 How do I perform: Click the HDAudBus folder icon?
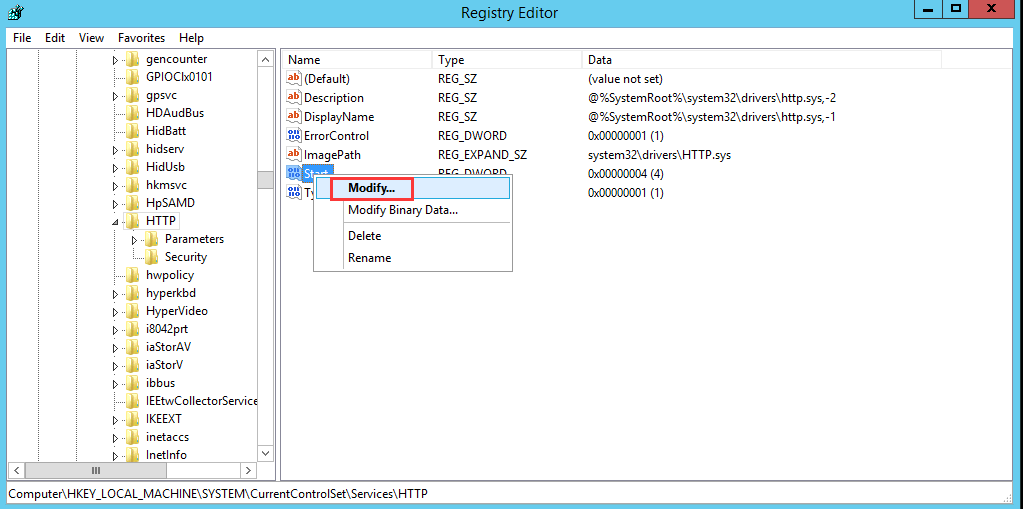[132, 113]
